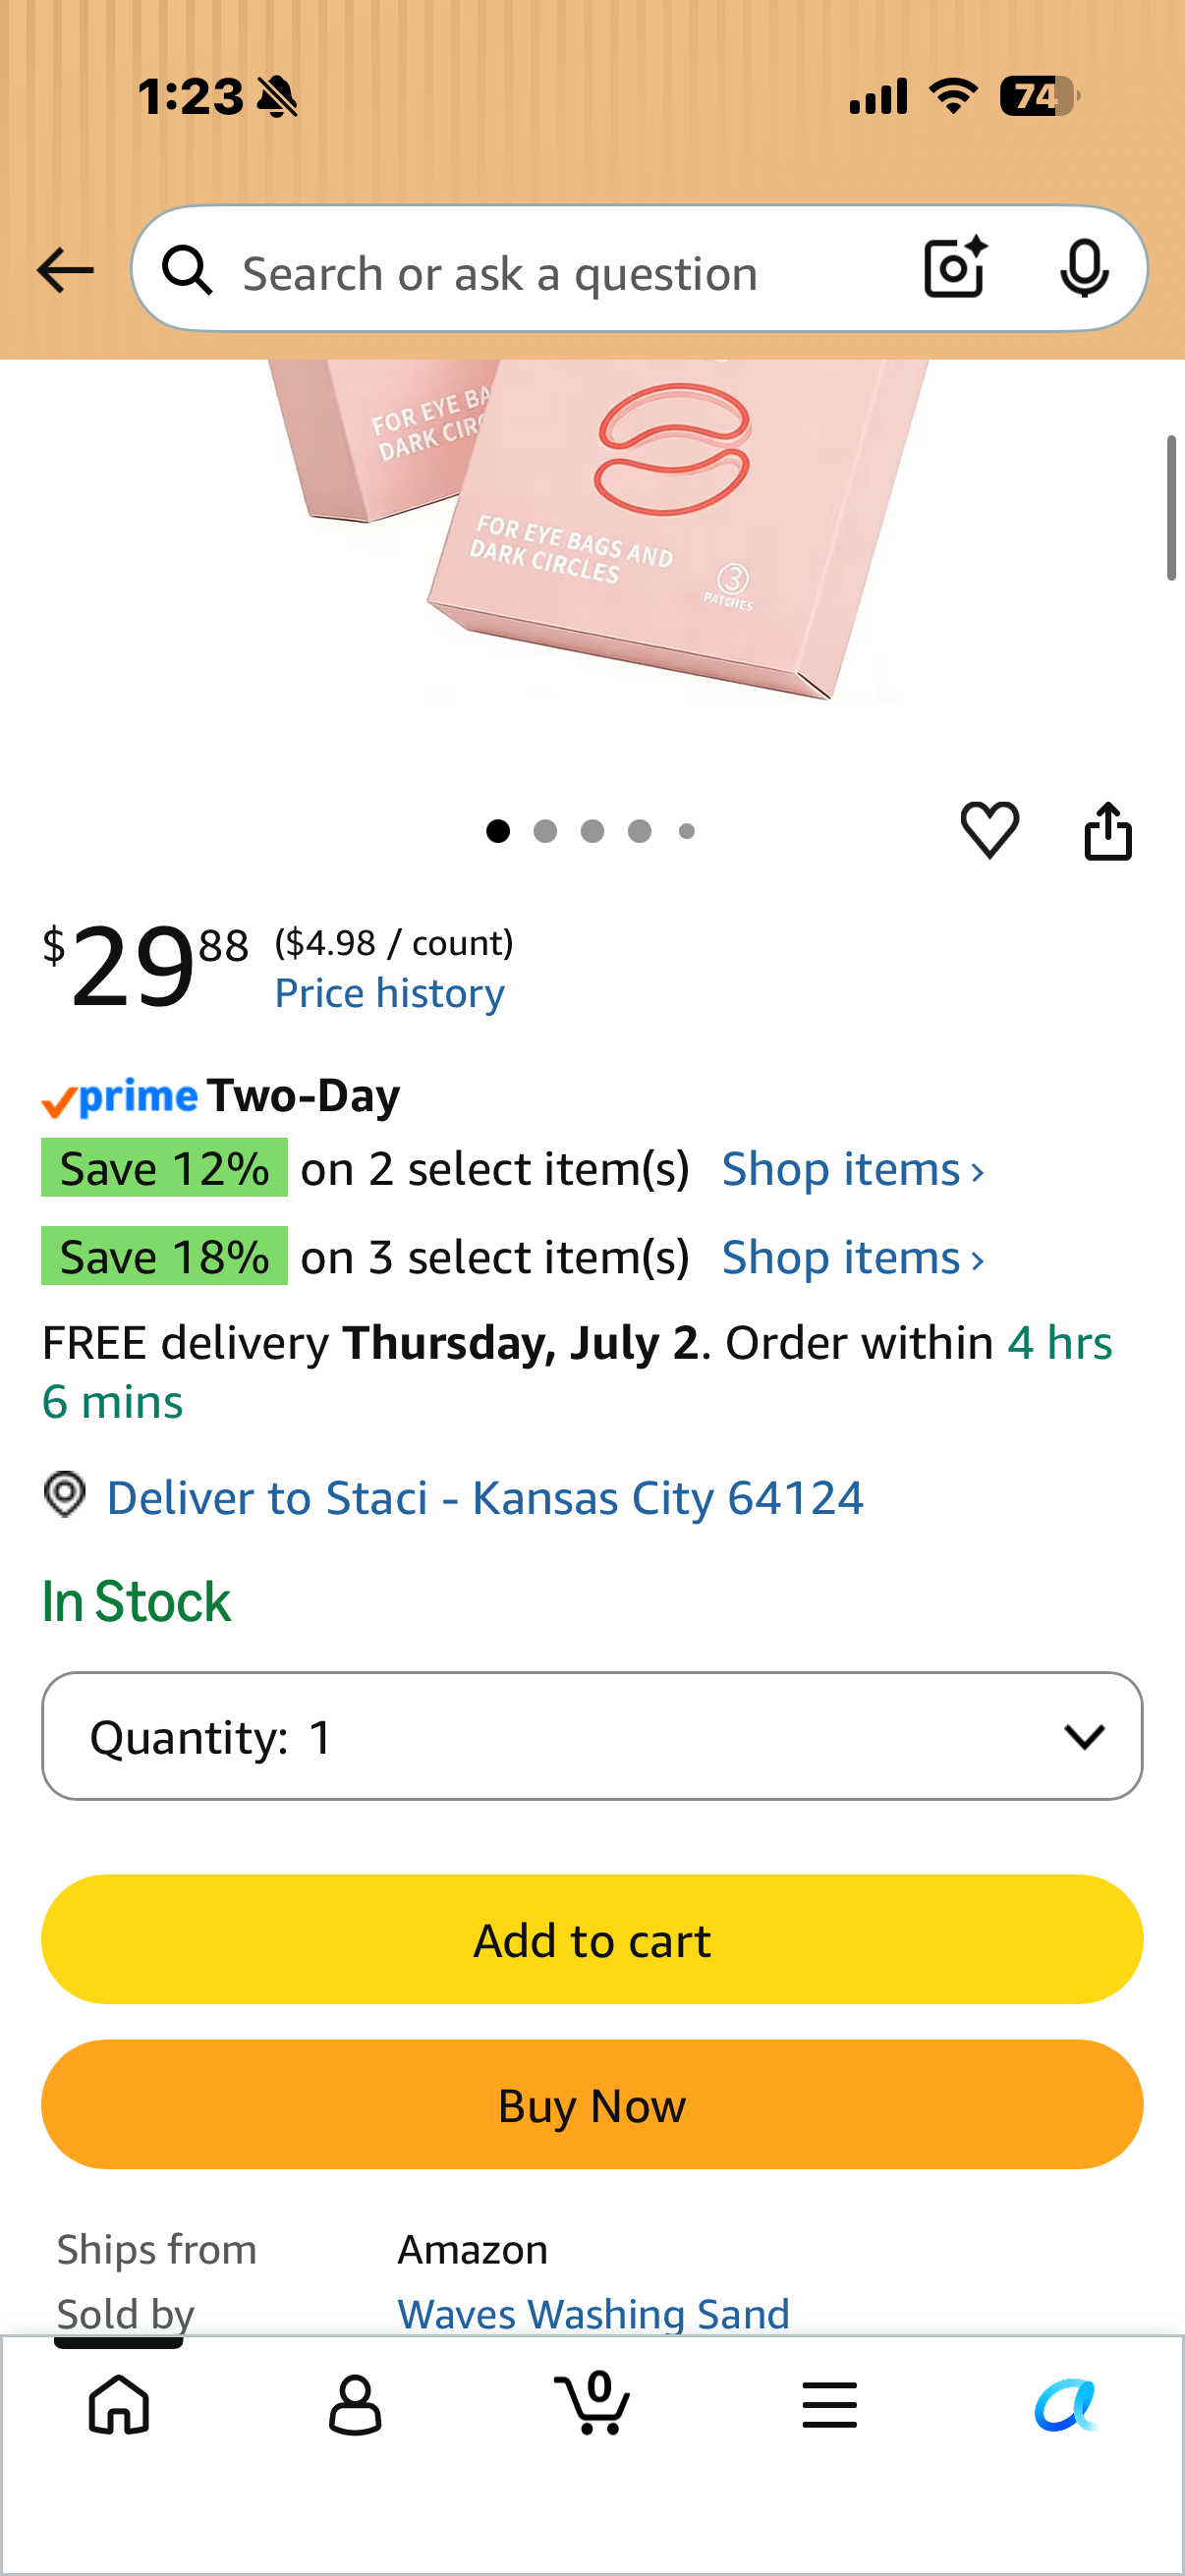
Task: Open the shopping cart icon
Action: point(592,2402)
